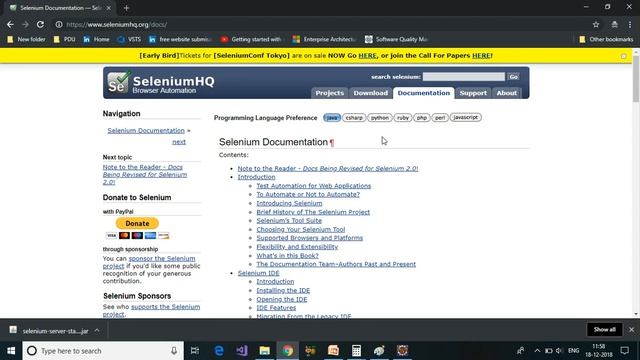Screen dimensions: 640x360
Task: Launch Microsoft Edge from taskbar
Action: 219,351
